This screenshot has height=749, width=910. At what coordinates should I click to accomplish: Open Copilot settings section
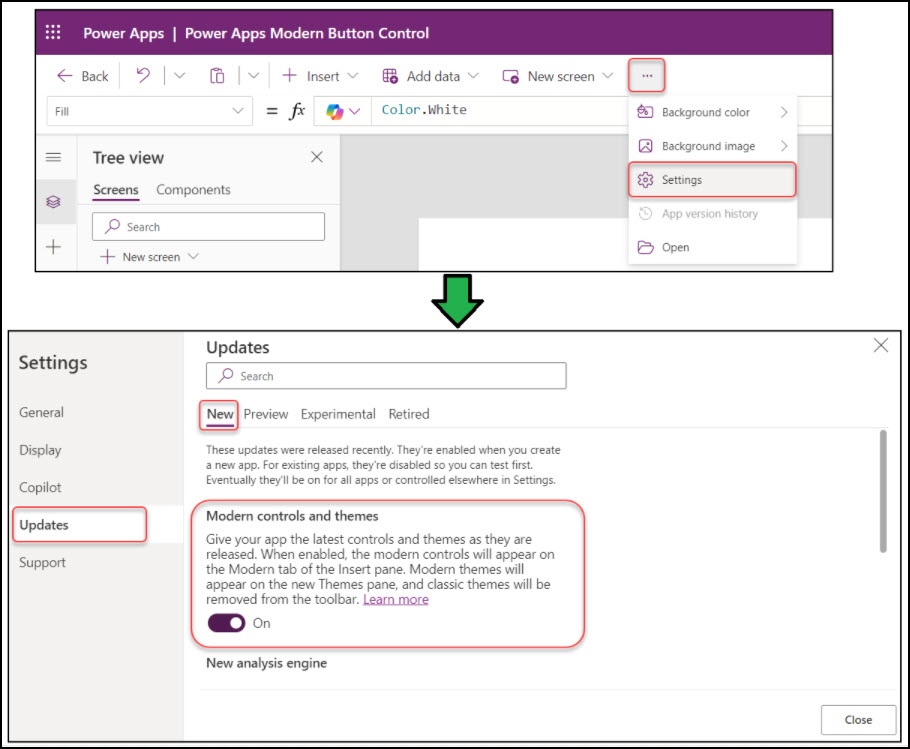tap(40, 487)
